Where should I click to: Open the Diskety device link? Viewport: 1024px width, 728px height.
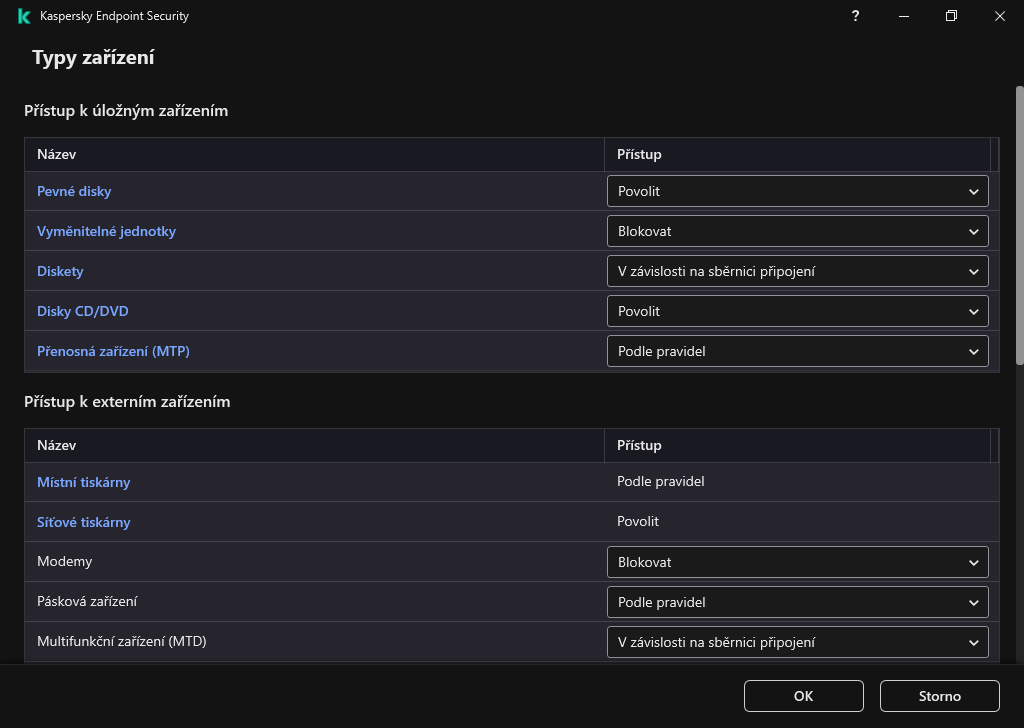click(x=60, y=271)
